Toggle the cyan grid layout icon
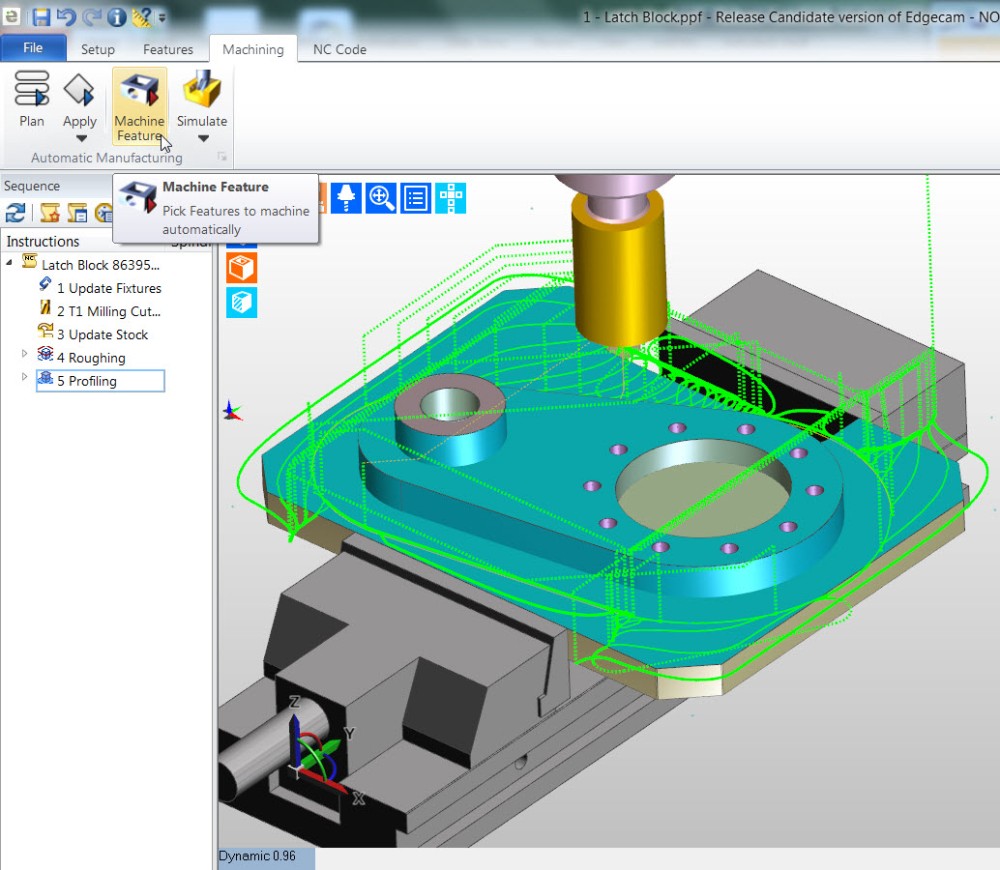 (451, 198)
